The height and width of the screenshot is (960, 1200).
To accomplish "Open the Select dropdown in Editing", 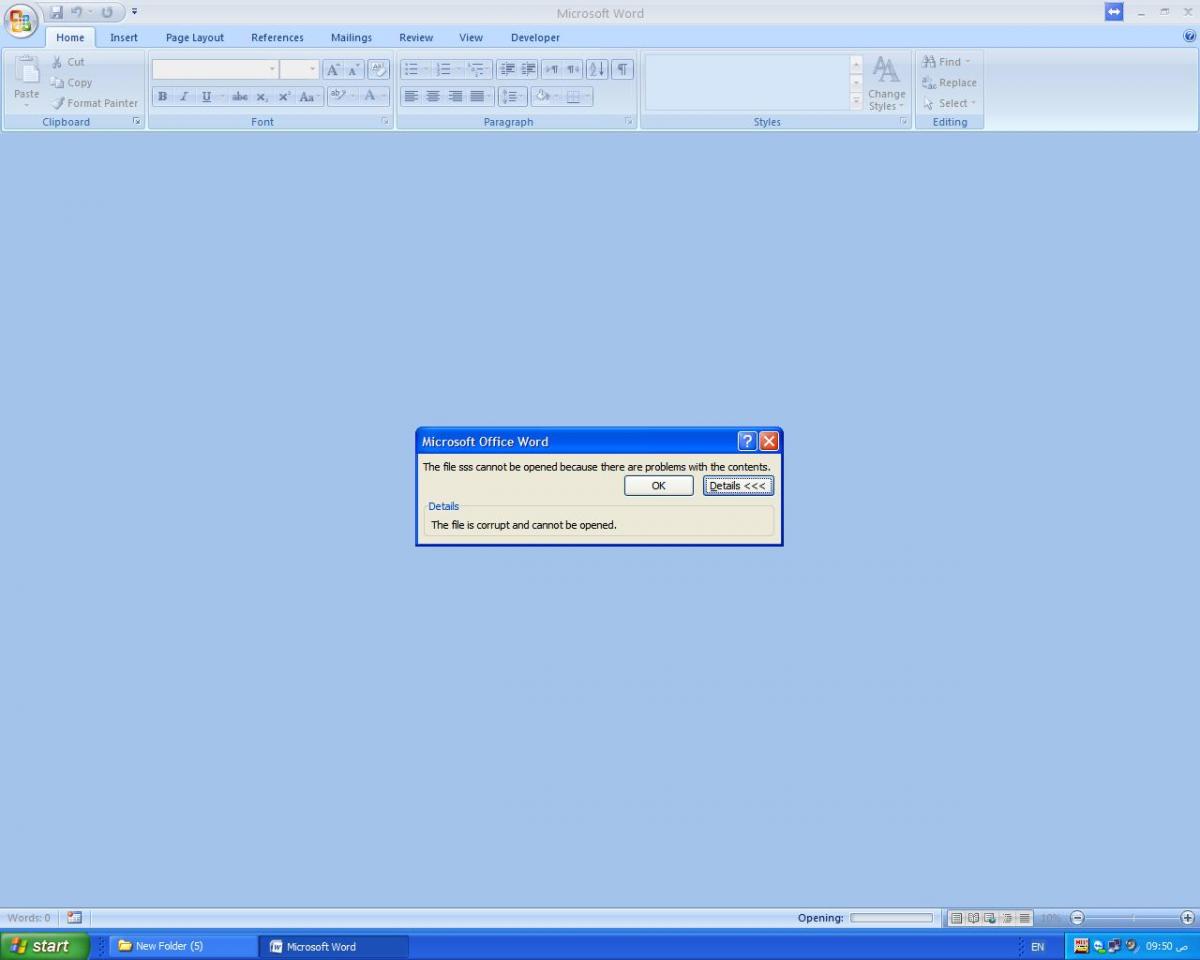I will (949, 103).
